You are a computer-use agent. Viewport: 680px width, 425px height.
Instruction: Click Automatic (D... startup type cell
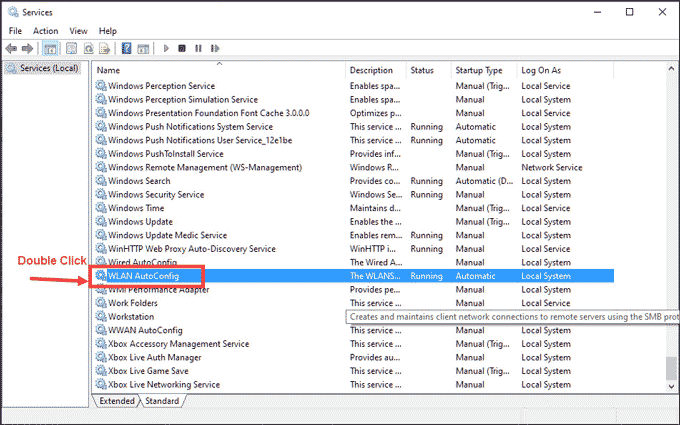click(484, 181)
